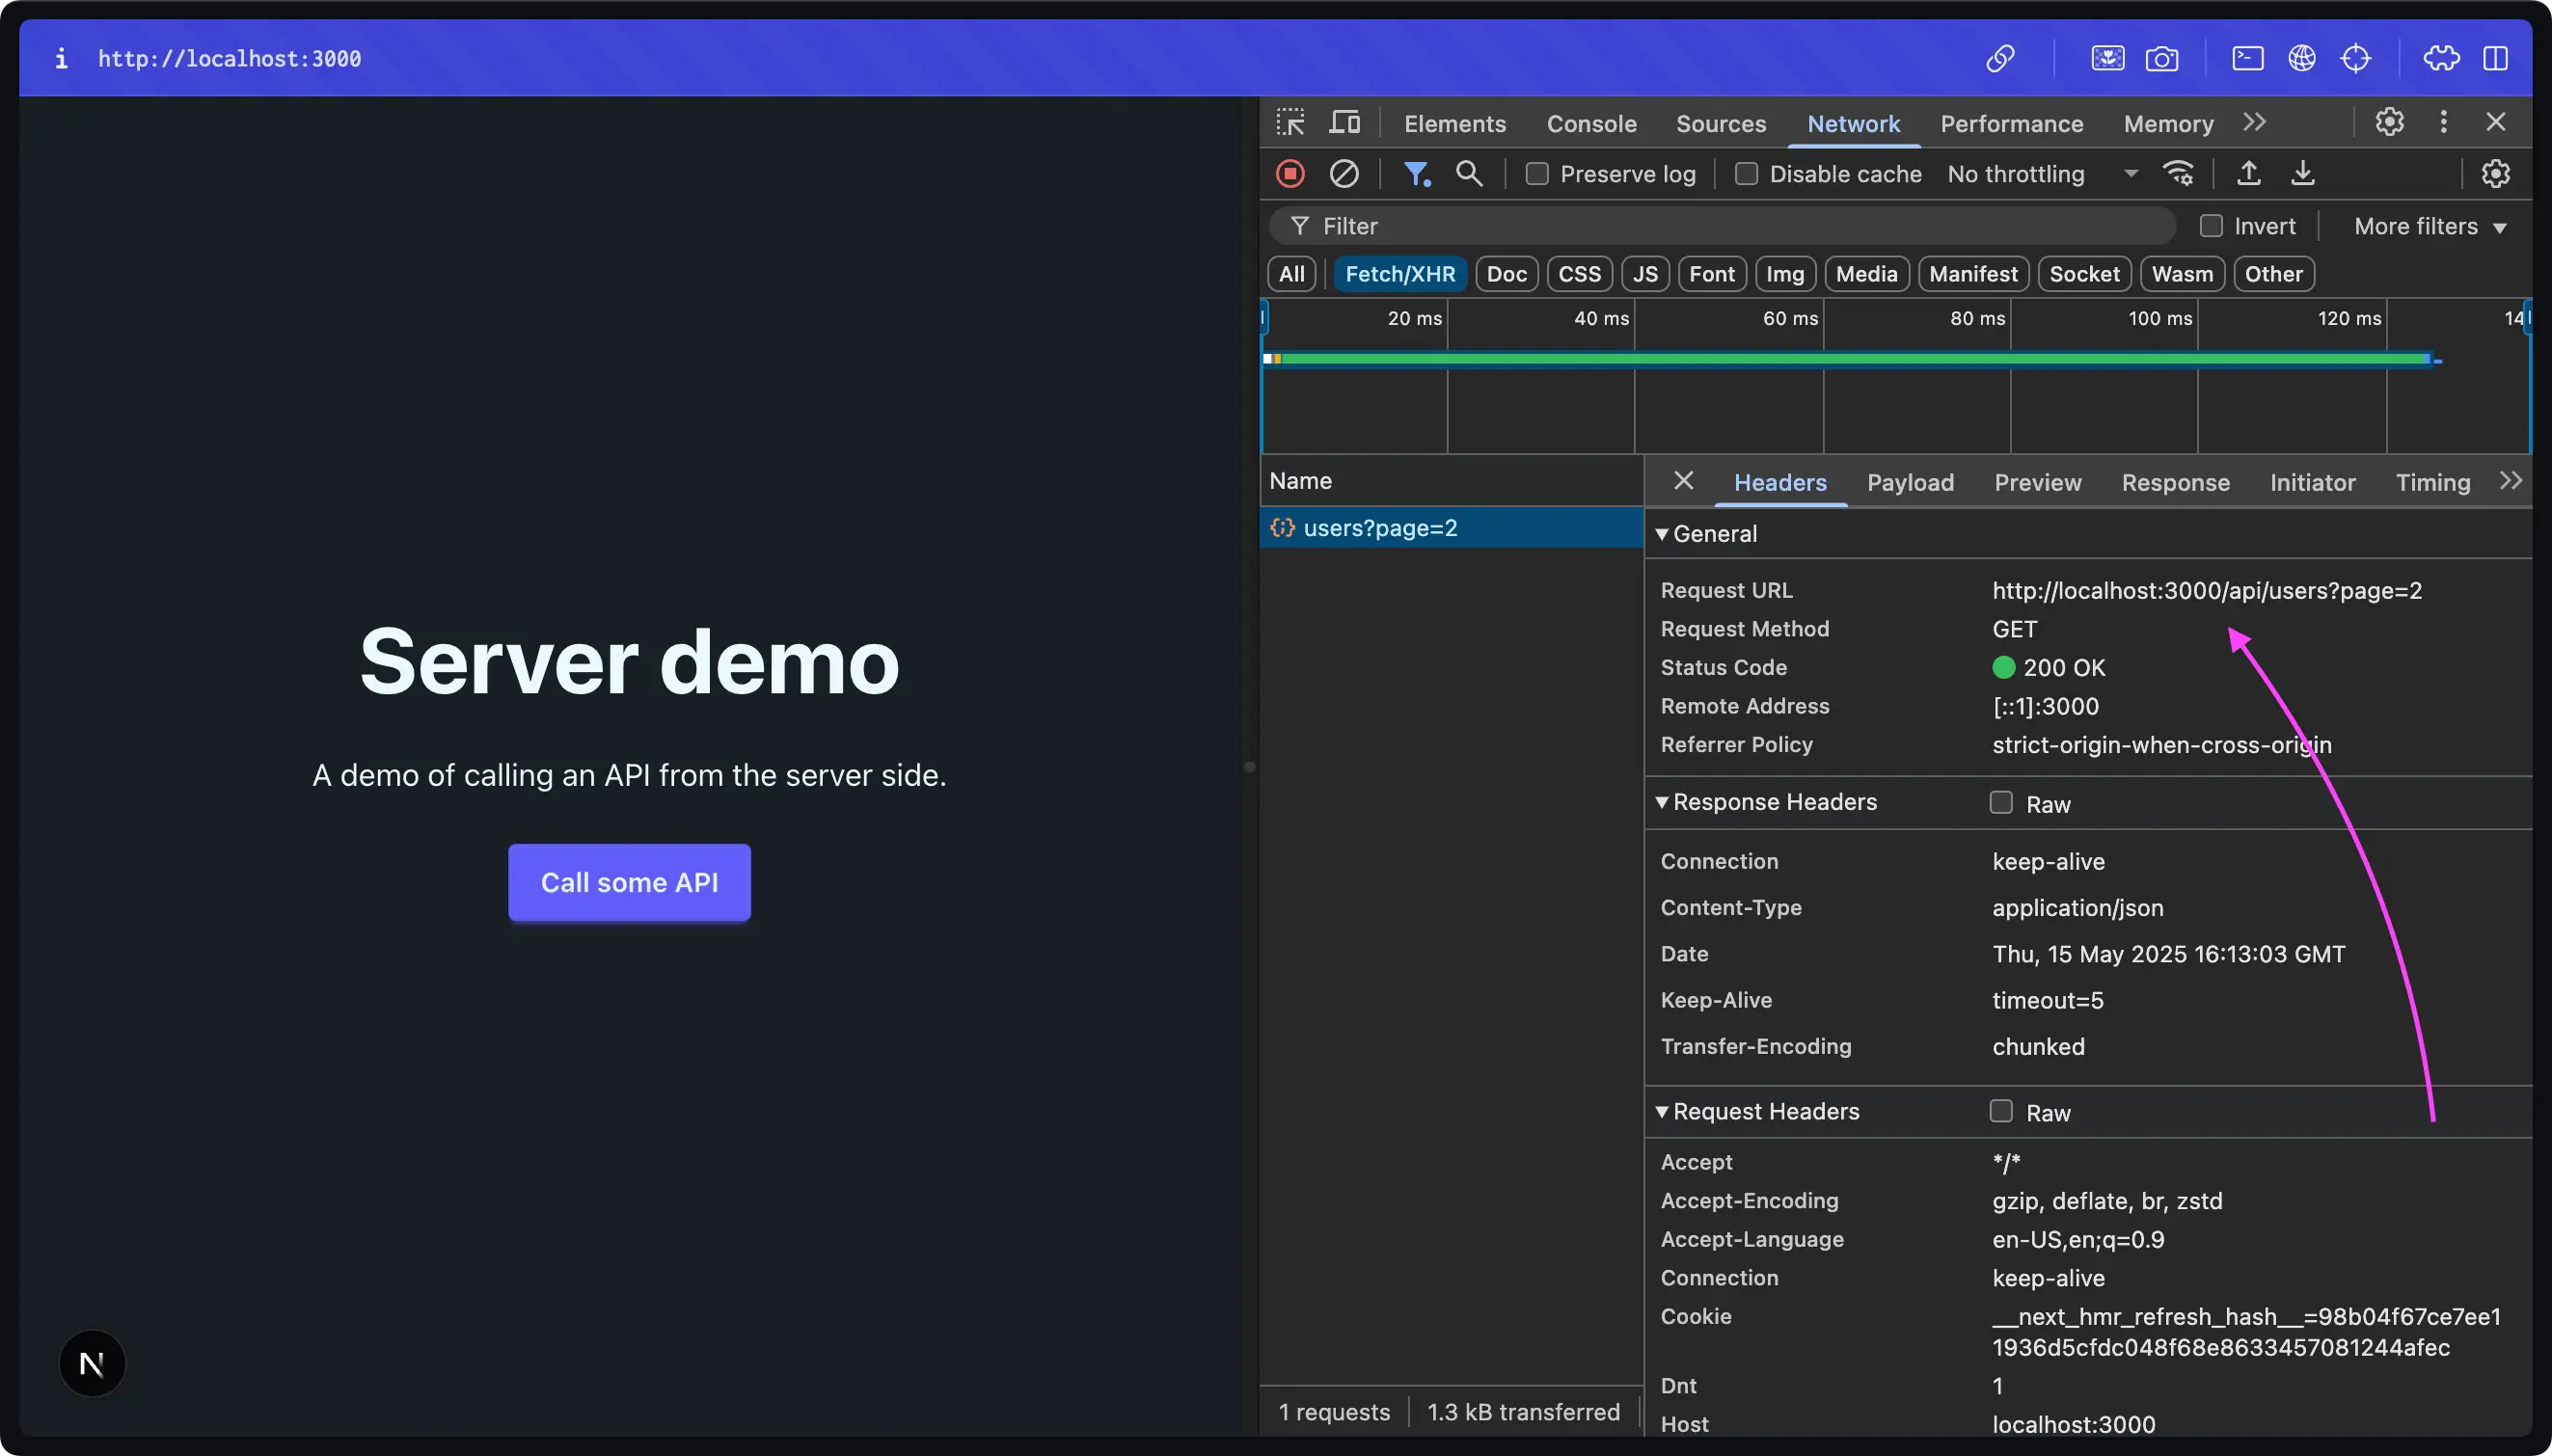
Task: Close the DevTools panel
Action: [x=2496, y=122]
